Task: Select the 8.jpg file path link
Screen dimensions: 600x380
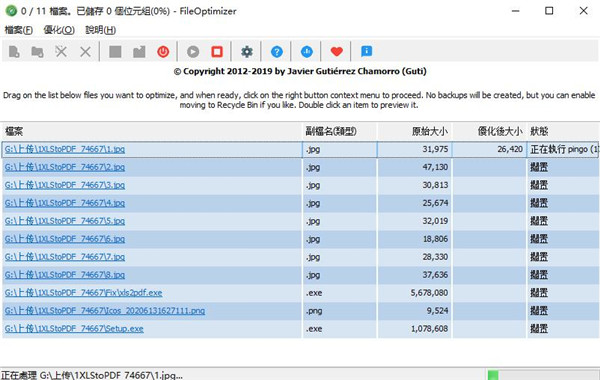Action: [x=65, y=275]
